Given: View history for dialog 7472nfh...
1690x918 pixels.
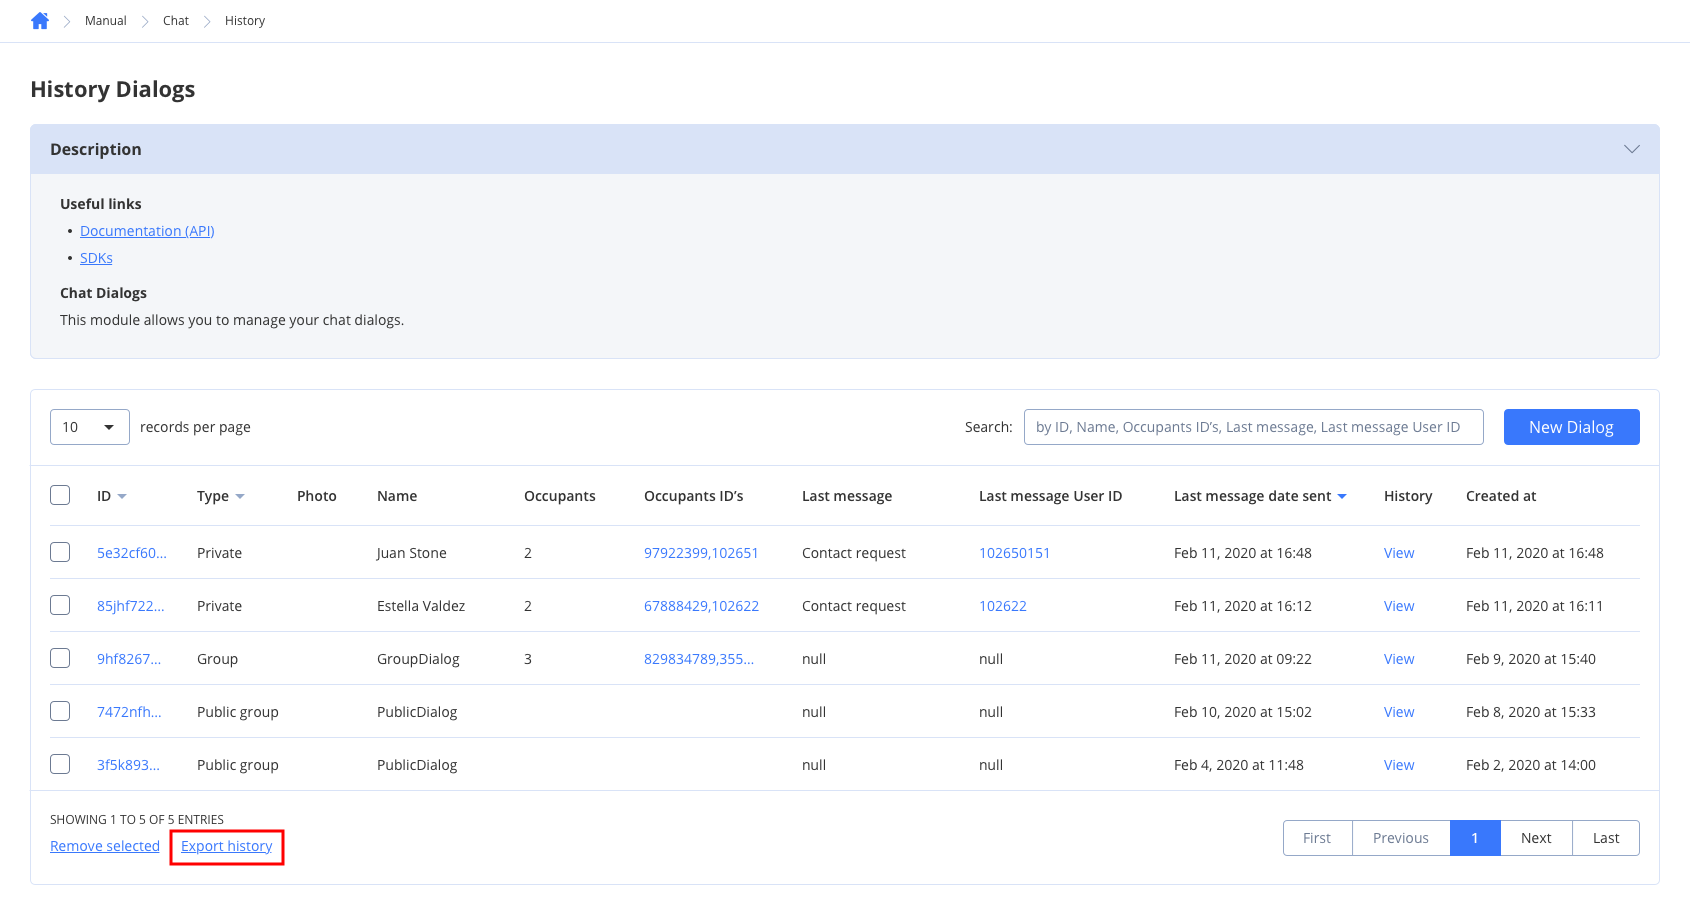Looking at the screenshot, I should (x=1399, y=712).
